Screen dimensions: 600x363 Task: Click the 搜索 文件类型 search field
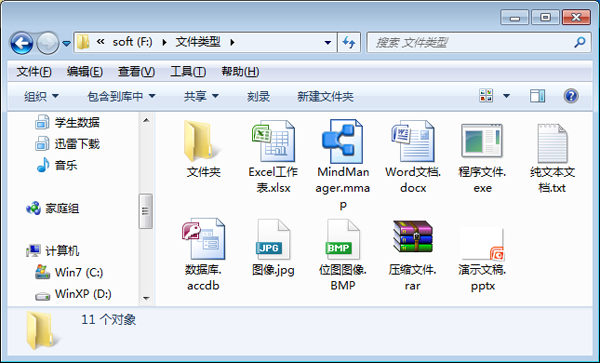[478, 42]
